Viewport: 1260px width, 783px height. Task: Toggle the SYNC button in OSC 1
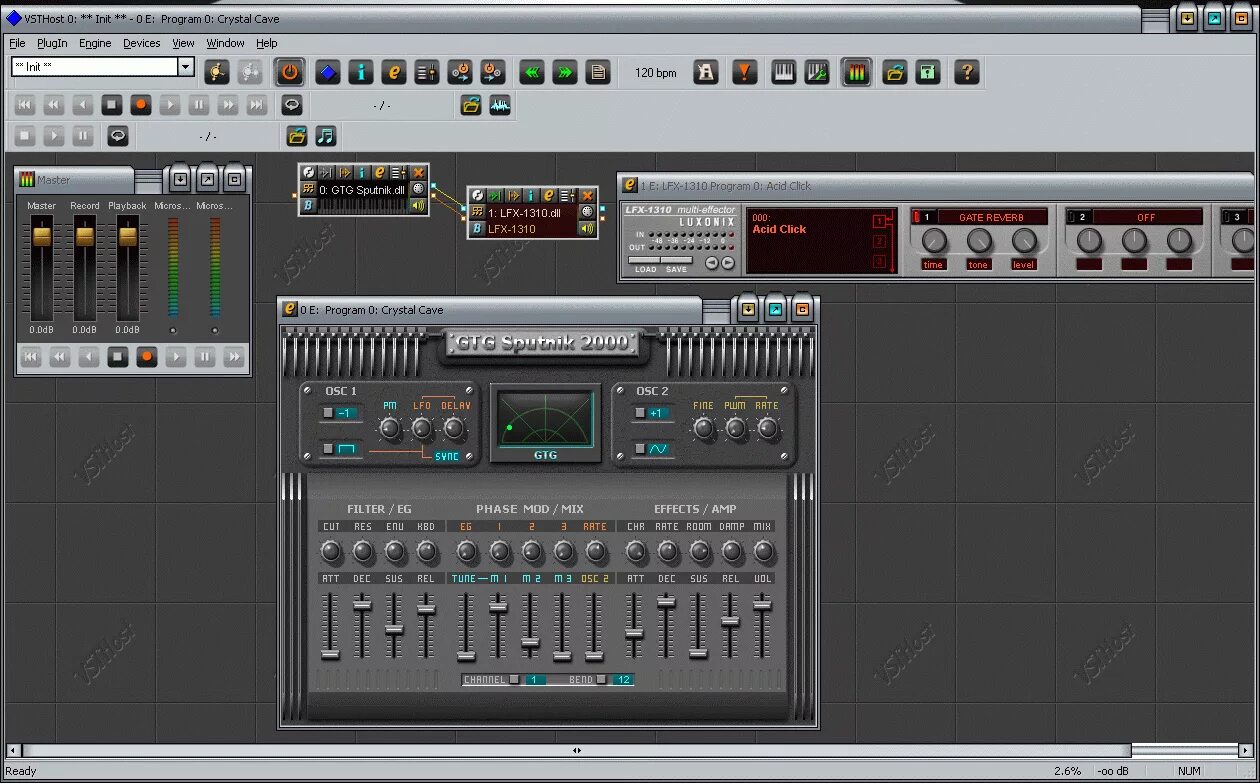pos(447,456)
